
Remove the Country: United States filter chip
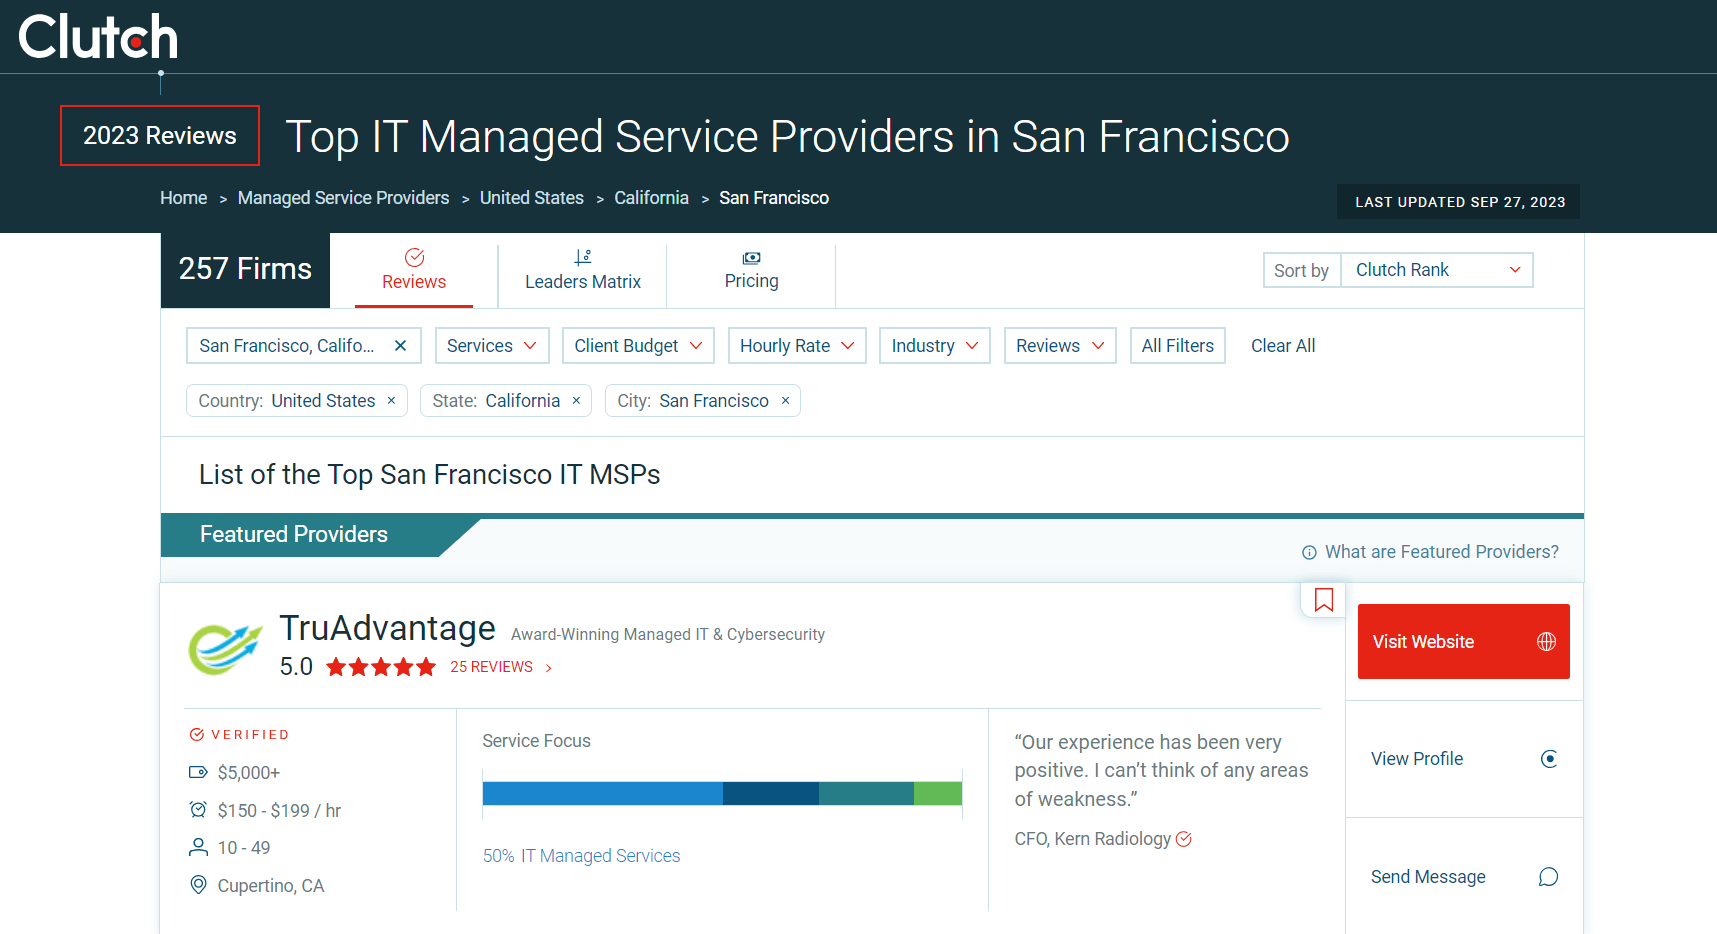click(x=391, y=401)
